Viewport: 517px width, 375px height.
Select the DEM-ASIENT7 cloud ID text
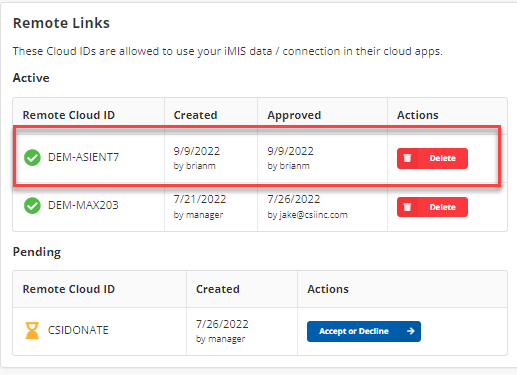(83, 157)
